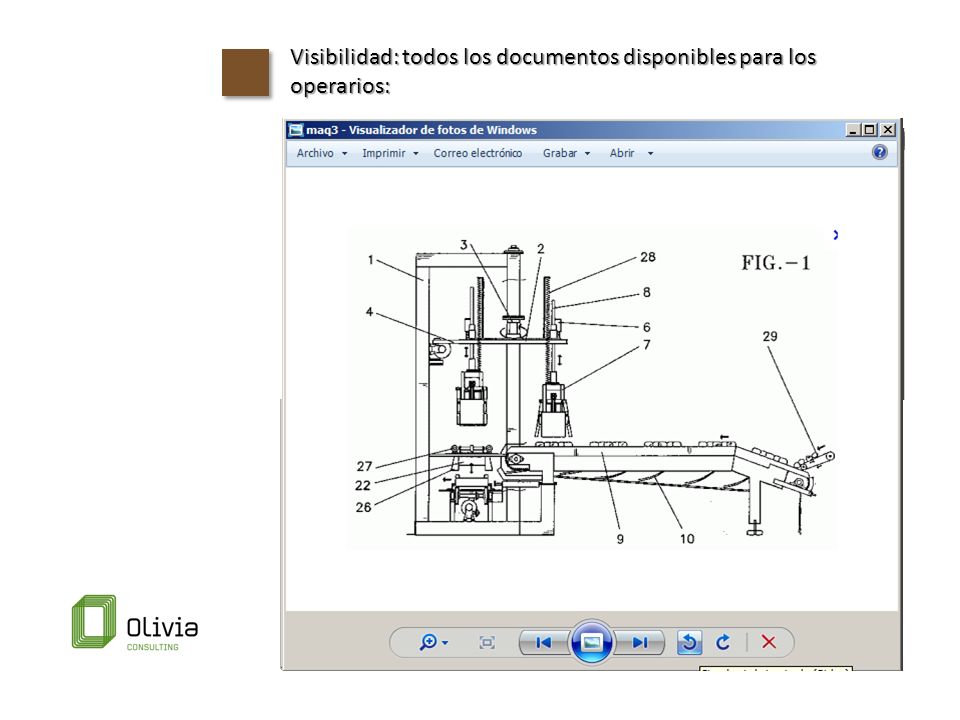Screen dimensions: 960x720
Task: Click the FIG.-1 machine diagram image
Action: [x=591, y=389]
